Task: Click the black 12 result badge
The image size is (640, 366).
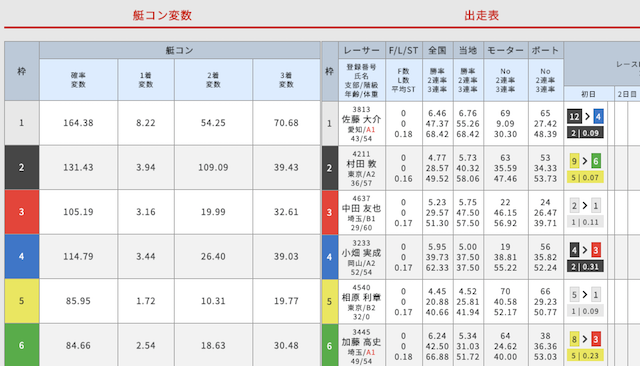Action: coord(574,117)
